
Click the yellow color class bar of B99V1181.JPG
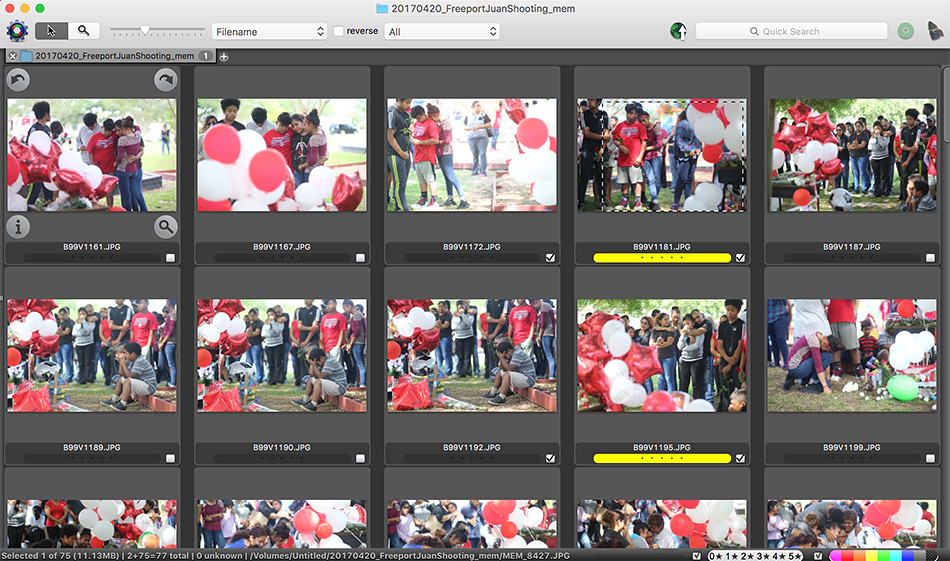pos(662,258)
